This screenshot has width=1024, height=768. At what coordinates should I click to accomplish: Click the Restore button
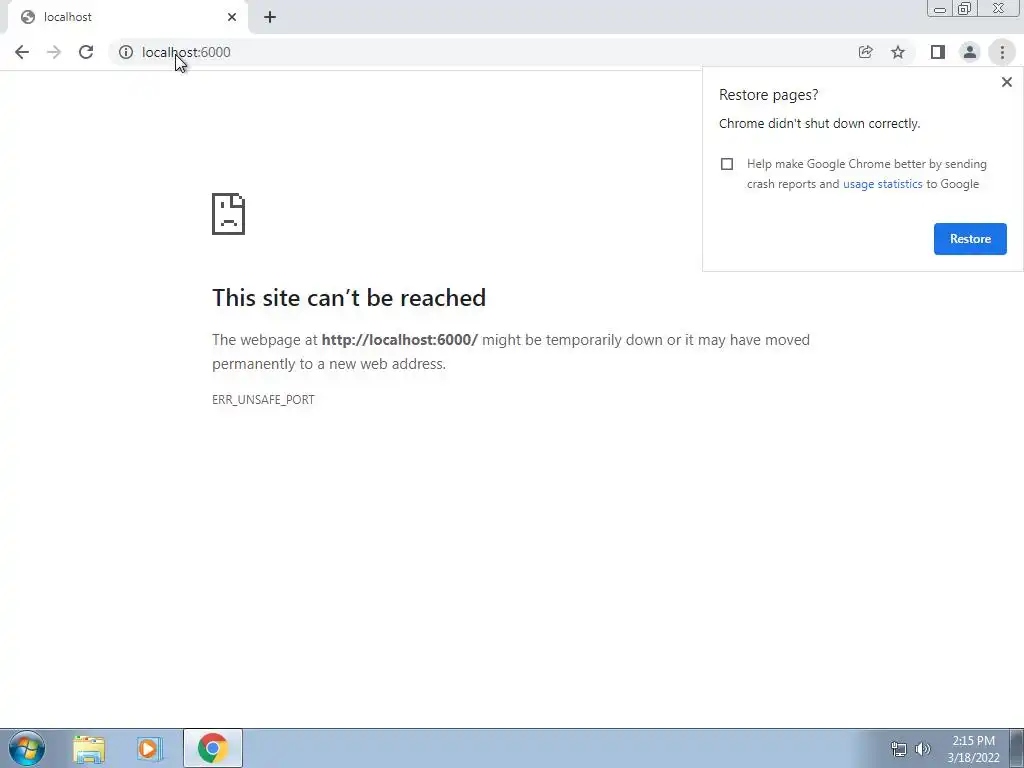(x=970, y=239)
